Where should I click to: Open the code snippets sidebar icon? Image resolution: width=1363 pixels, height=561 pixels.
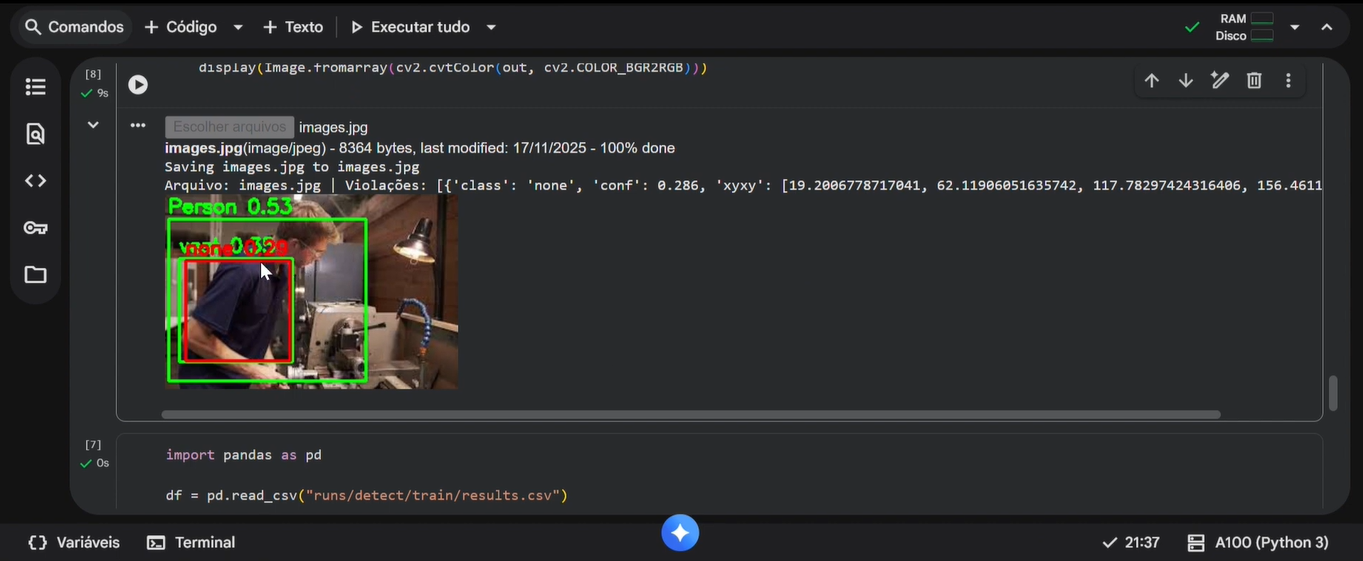(36, 181)
